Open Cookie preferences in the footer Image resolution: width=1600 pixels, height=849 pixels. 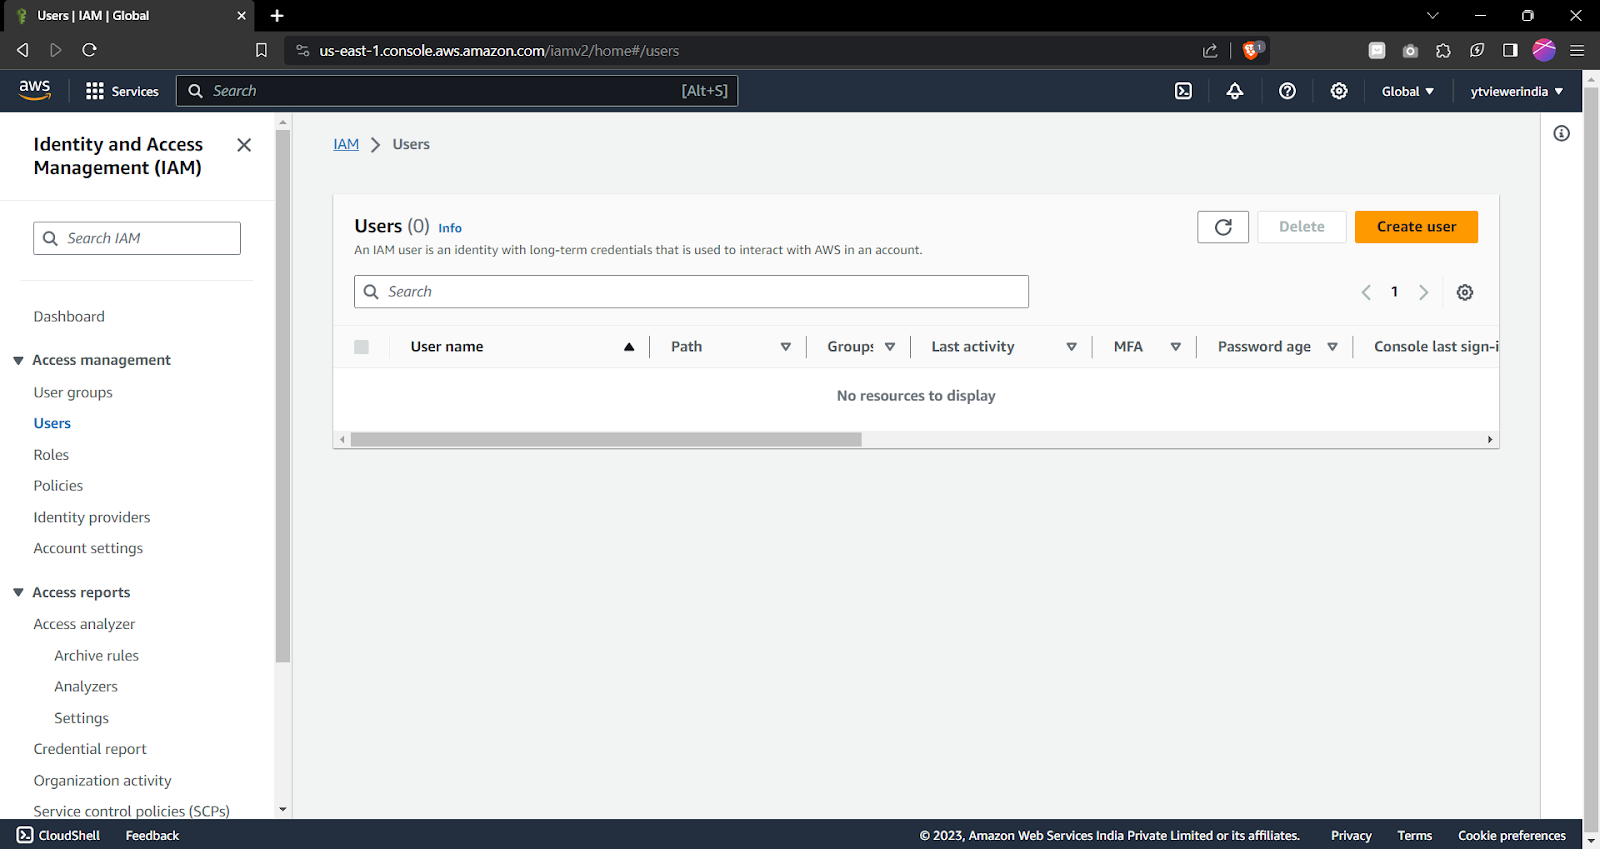point(1512,835)
